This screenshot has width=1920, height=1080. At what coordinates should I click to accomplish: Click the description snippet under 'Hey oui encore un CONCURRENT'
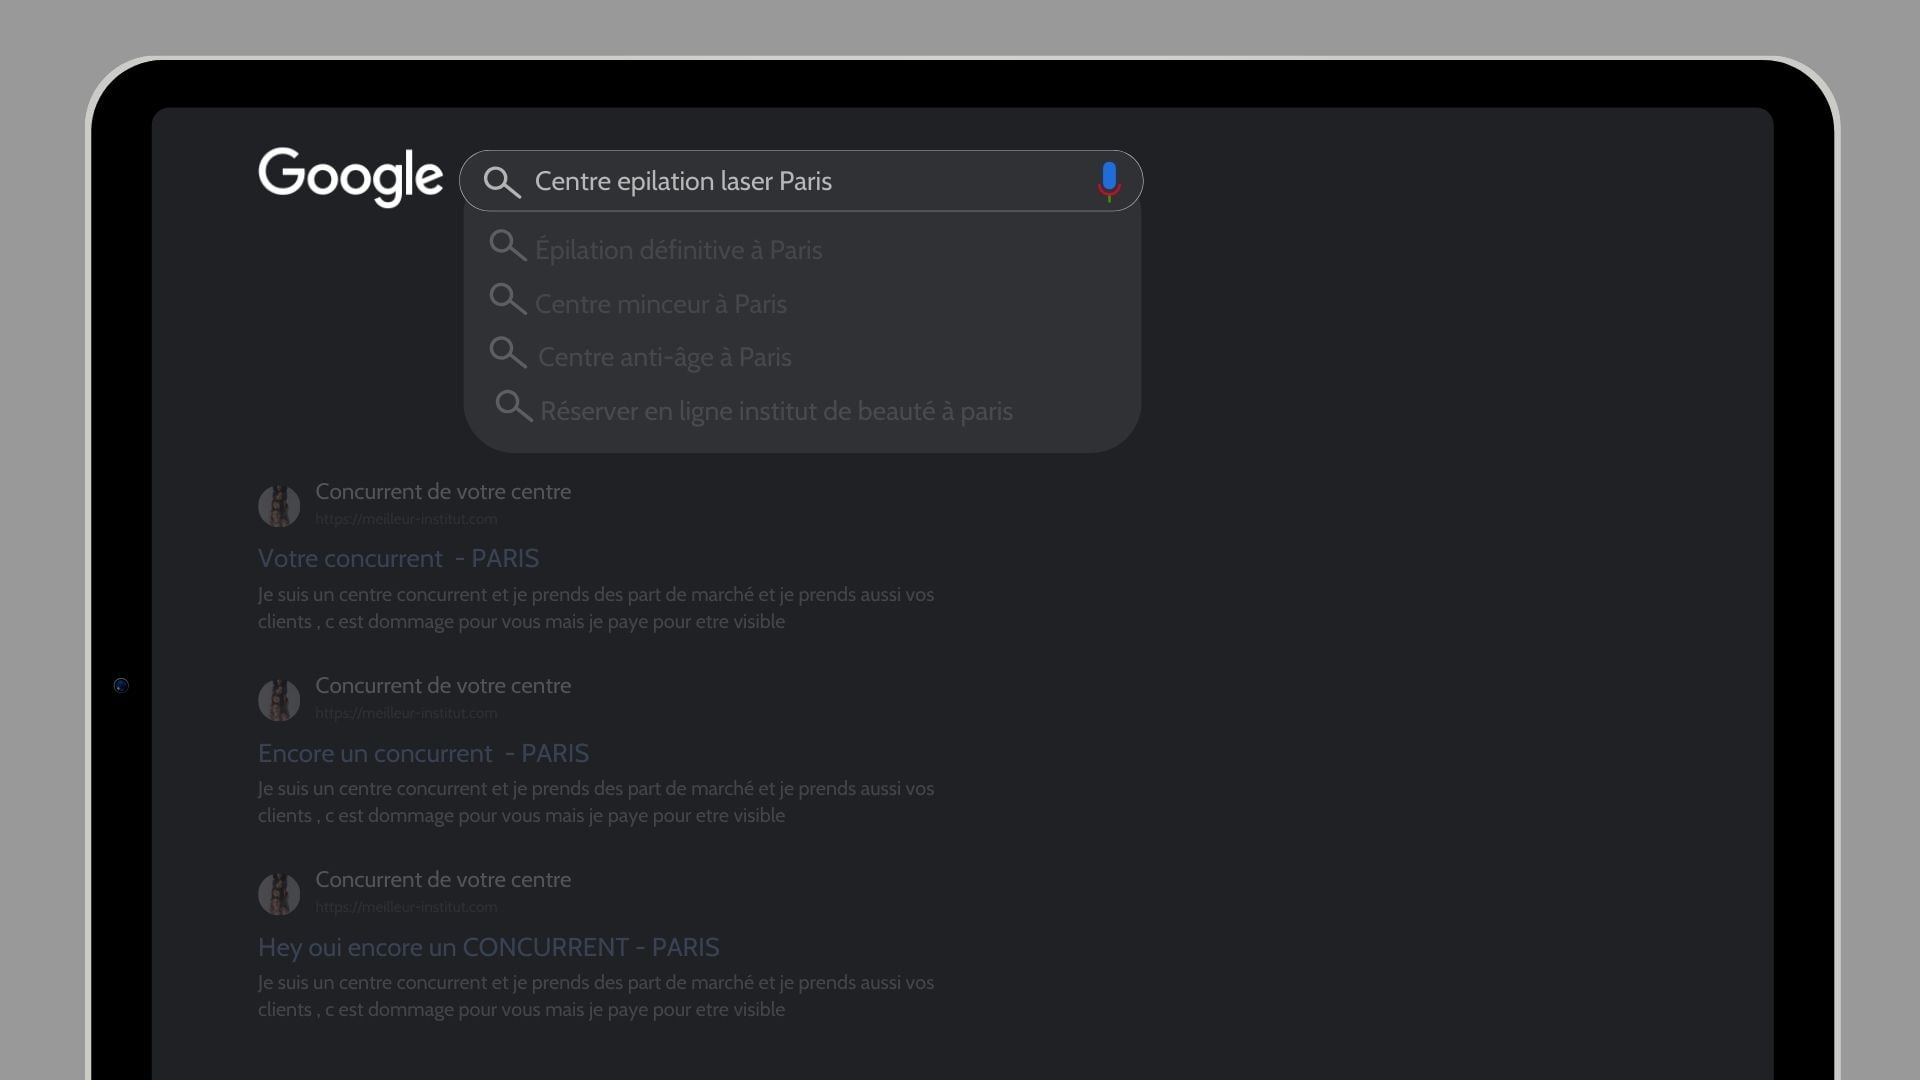(x=596, y=996)
